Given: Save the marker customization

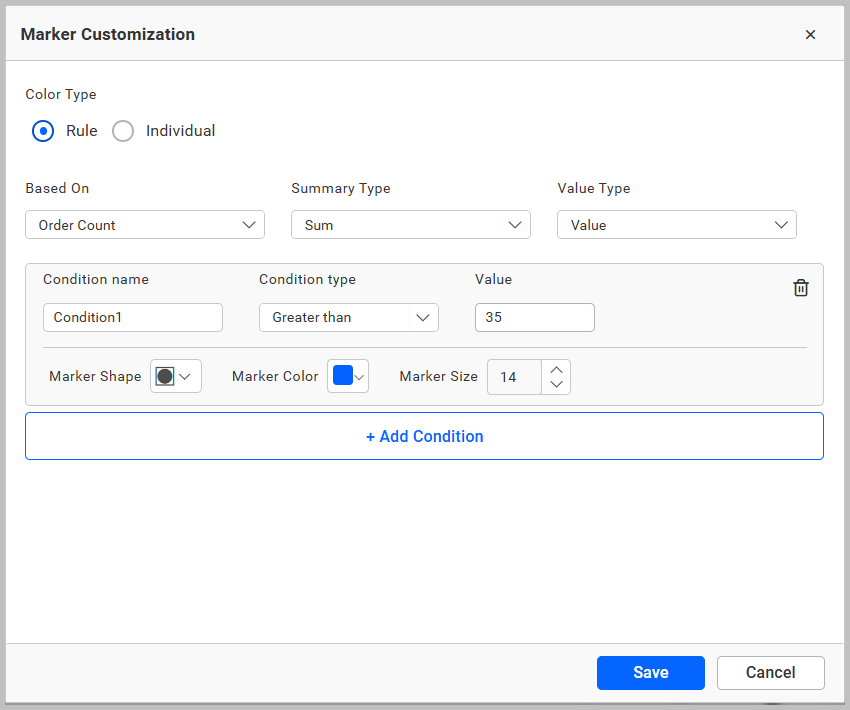Looking at the screenshot, I should (650, 672).
